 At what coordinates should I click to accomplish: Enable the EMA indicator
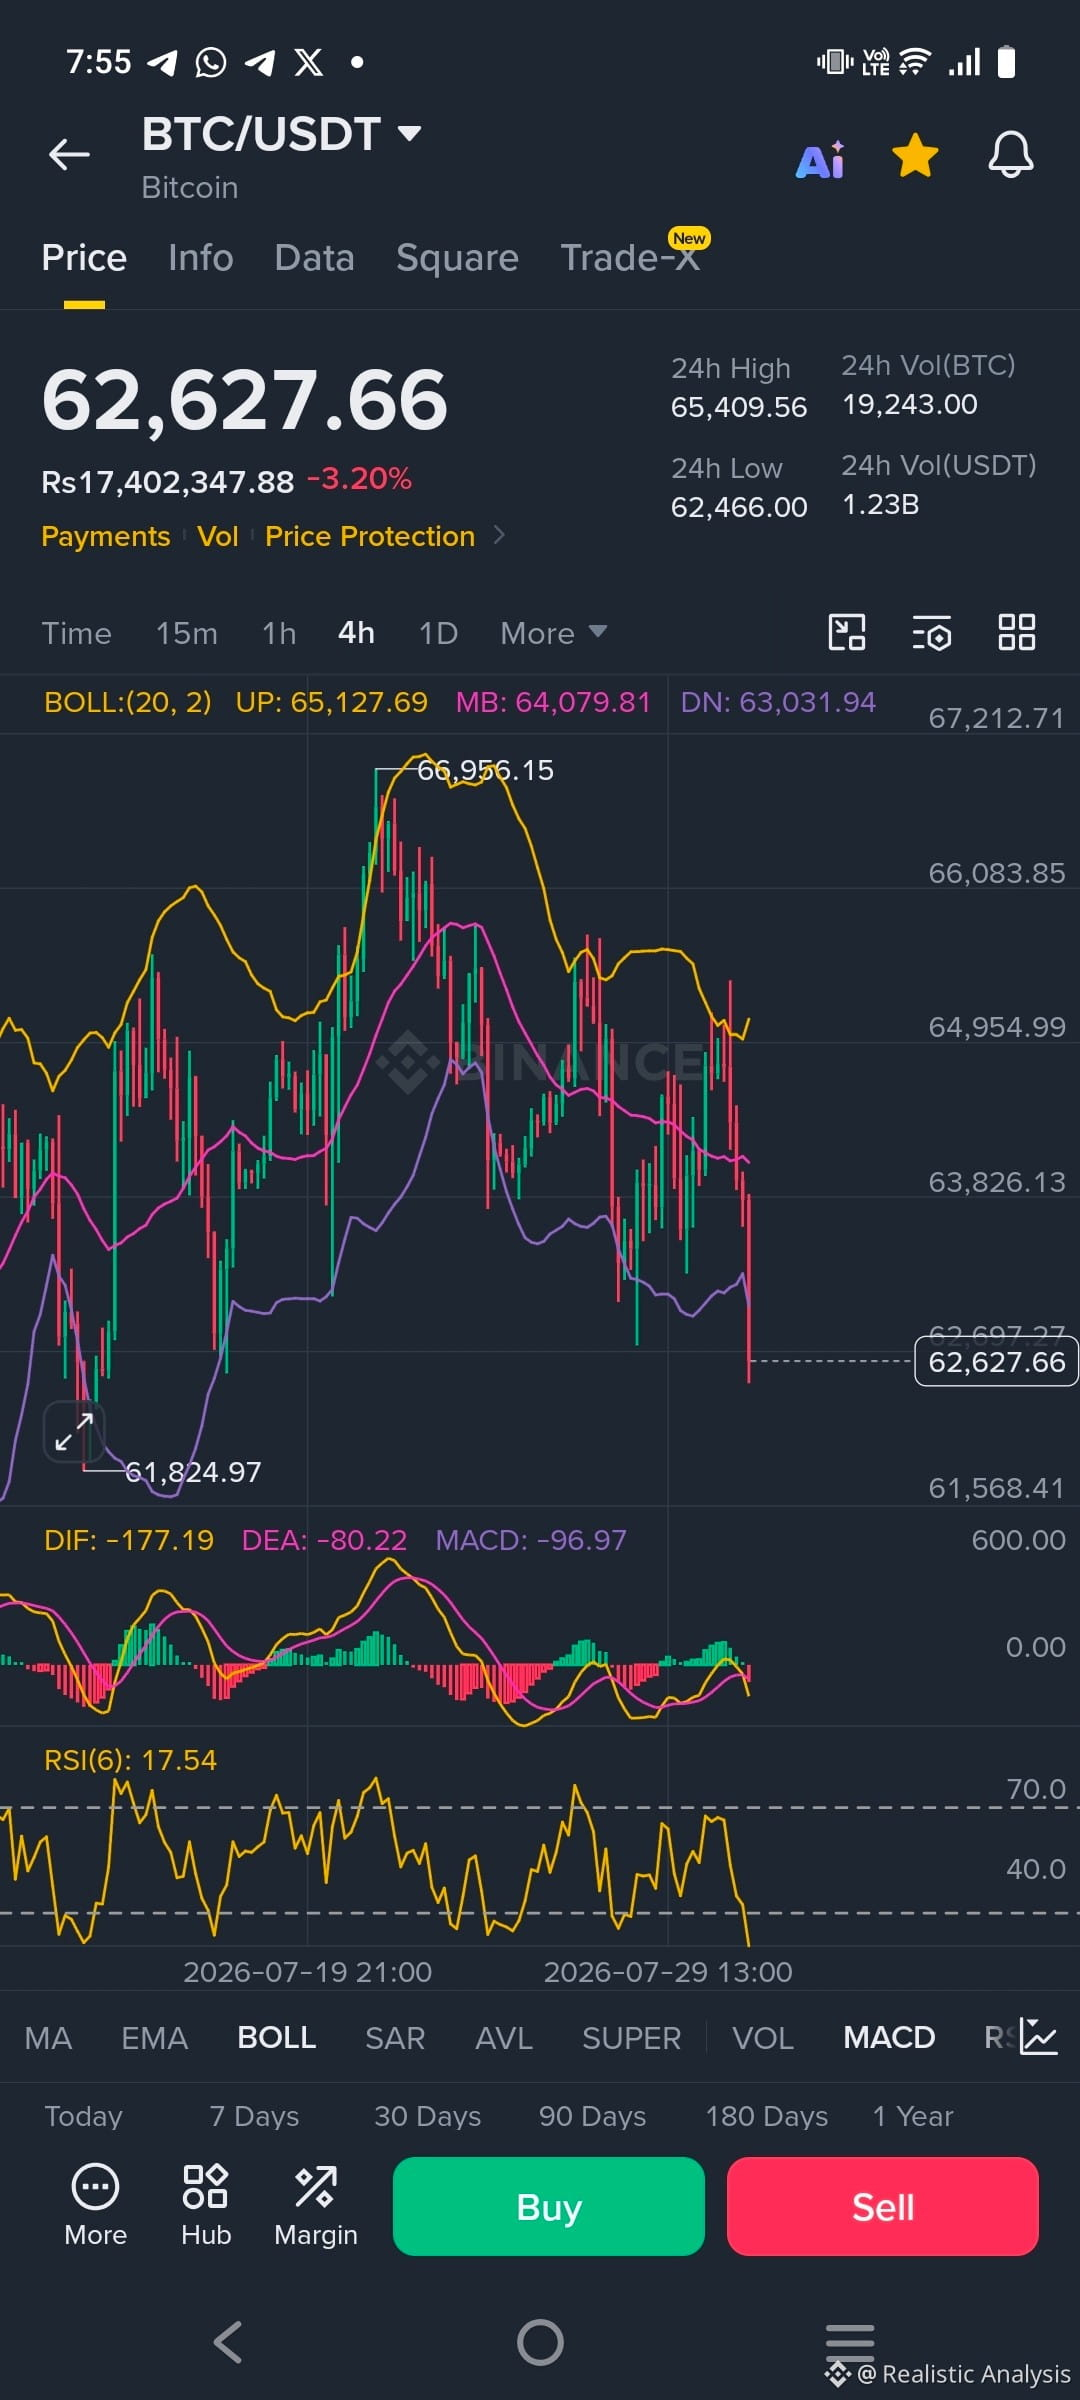(154, 2038)
